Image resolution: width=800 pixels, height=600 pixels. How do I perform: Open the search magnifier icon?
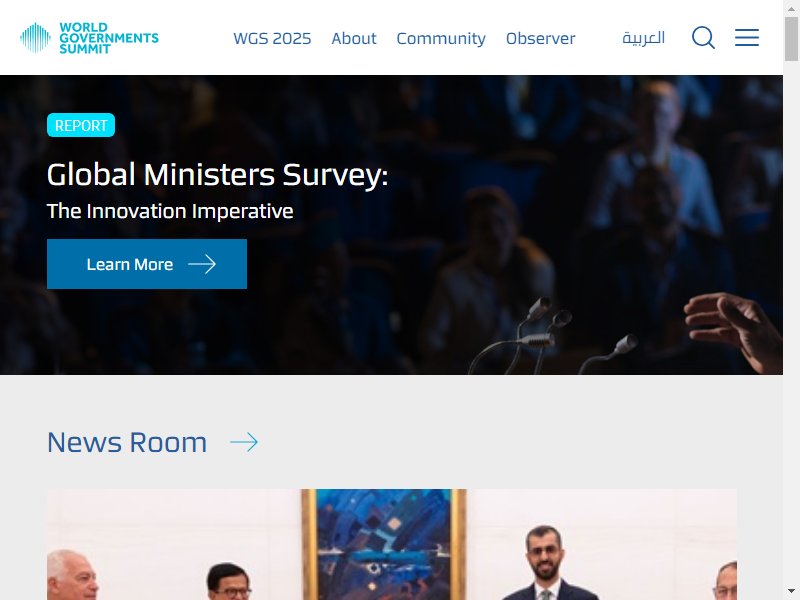tap(703, 38)
